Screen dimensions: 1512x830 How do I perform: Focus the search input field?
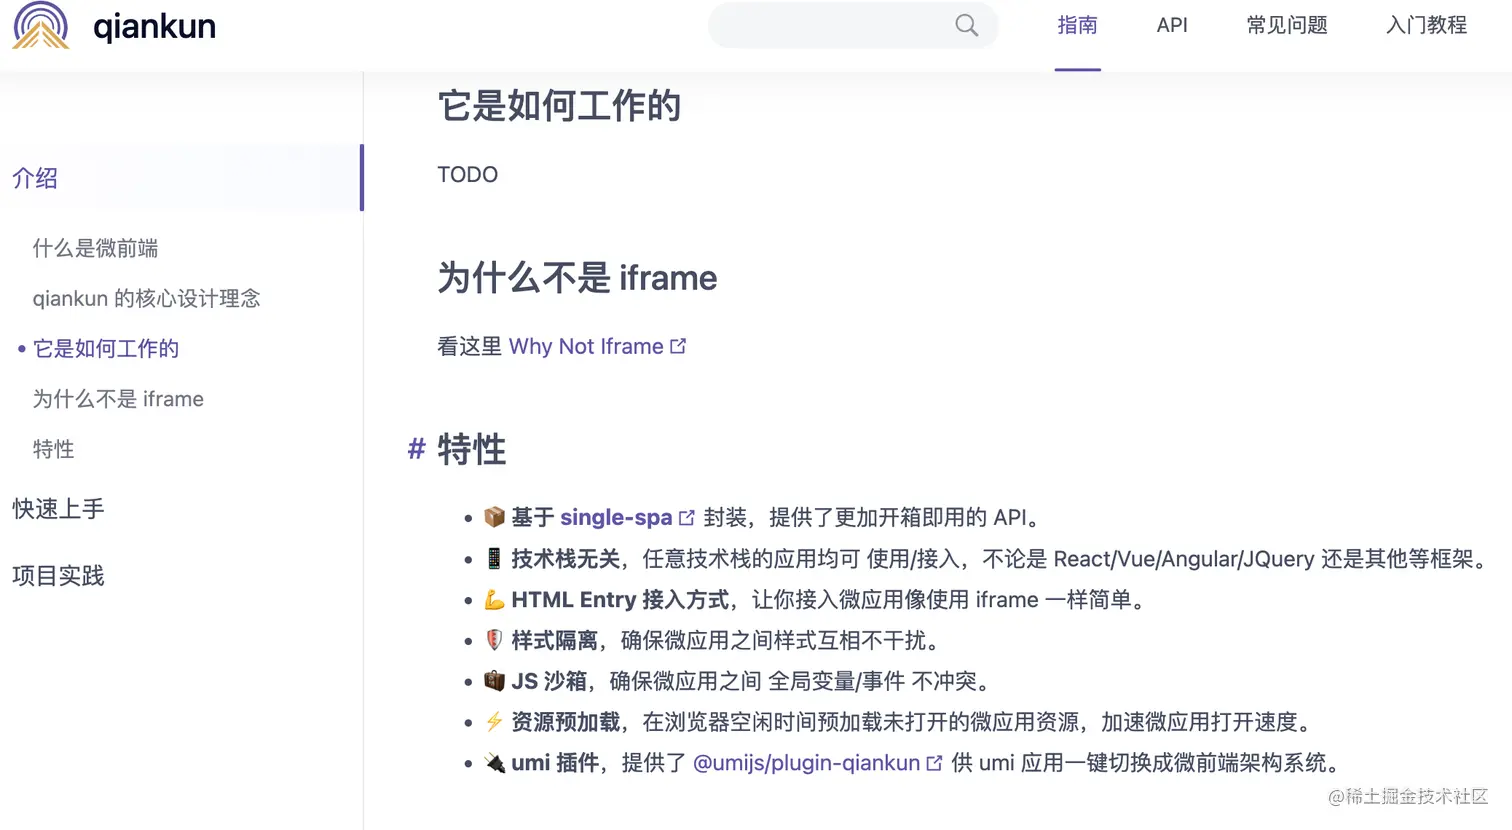coord(853,26)
